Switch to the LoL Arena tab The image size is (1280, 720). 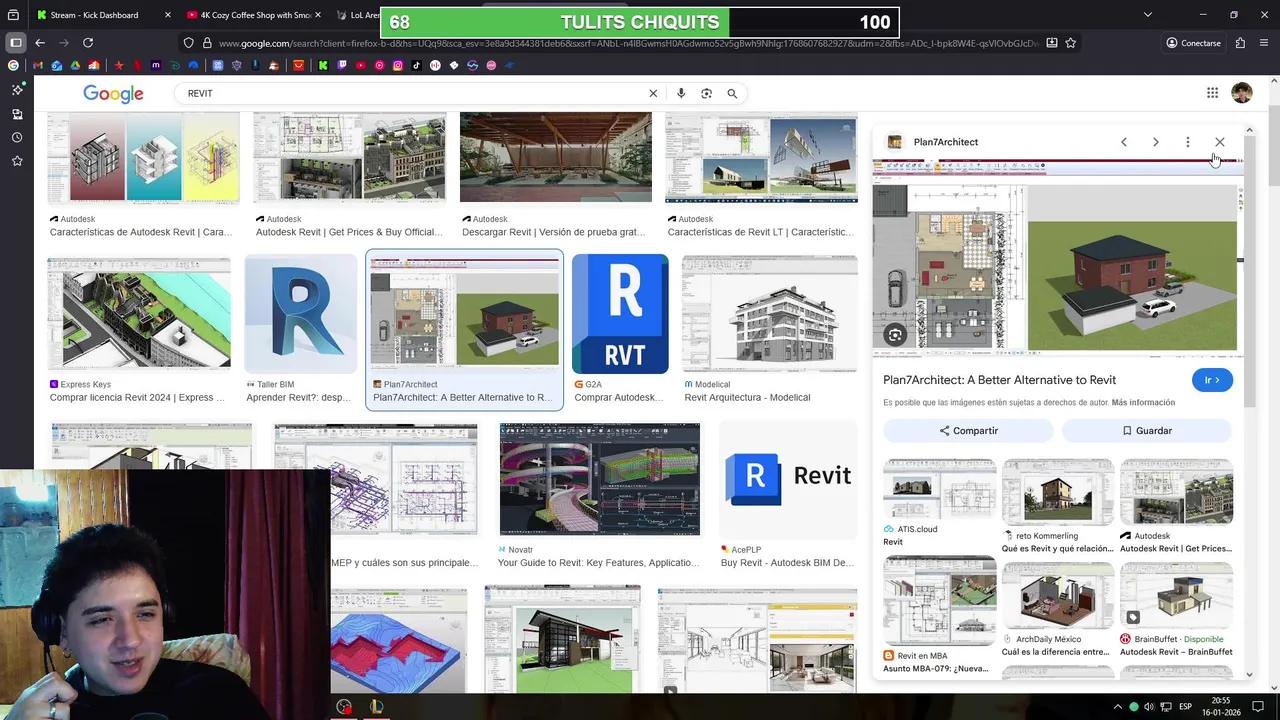[360, 15]
